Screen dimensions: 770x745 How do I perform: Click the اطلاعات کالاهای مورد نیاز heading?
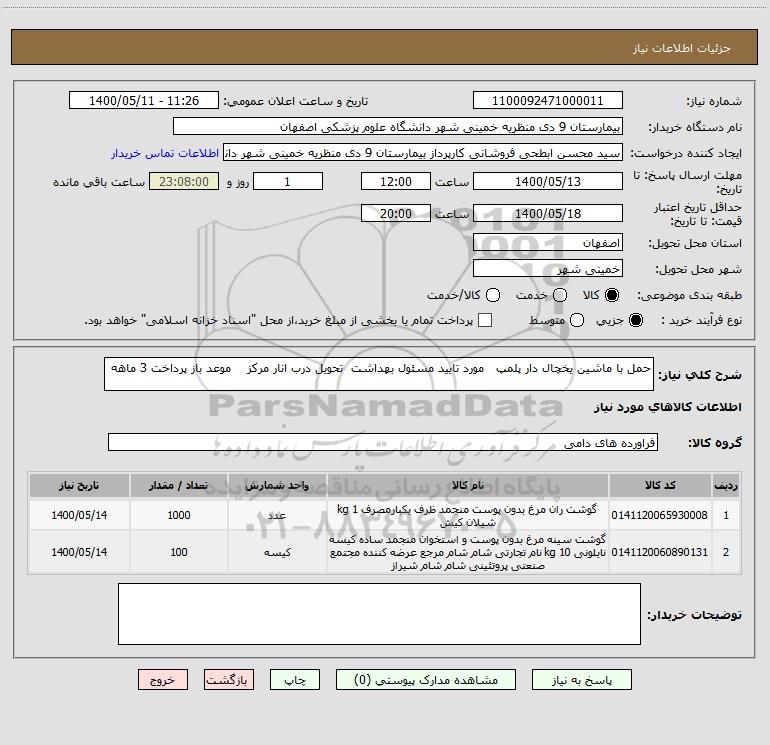668,407
